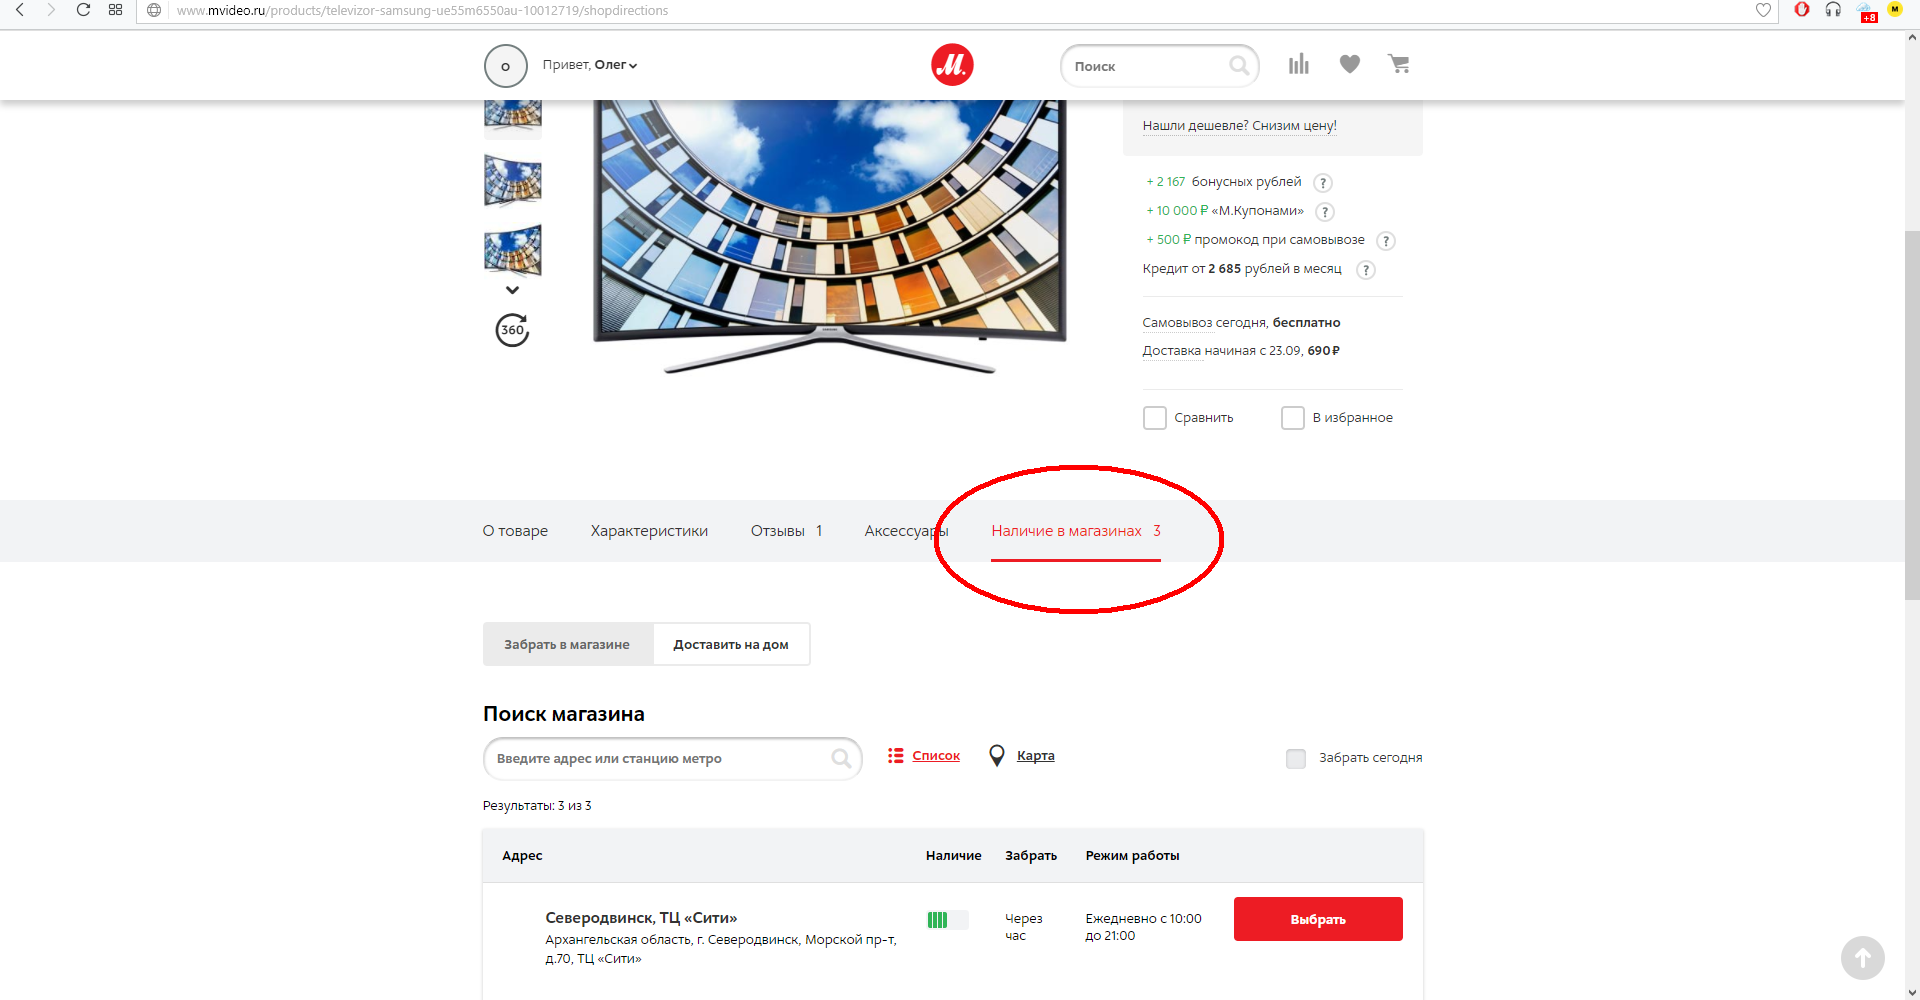Select the third TV thumbnail image
The image size is (1920, 1000).
pos(513,250)
